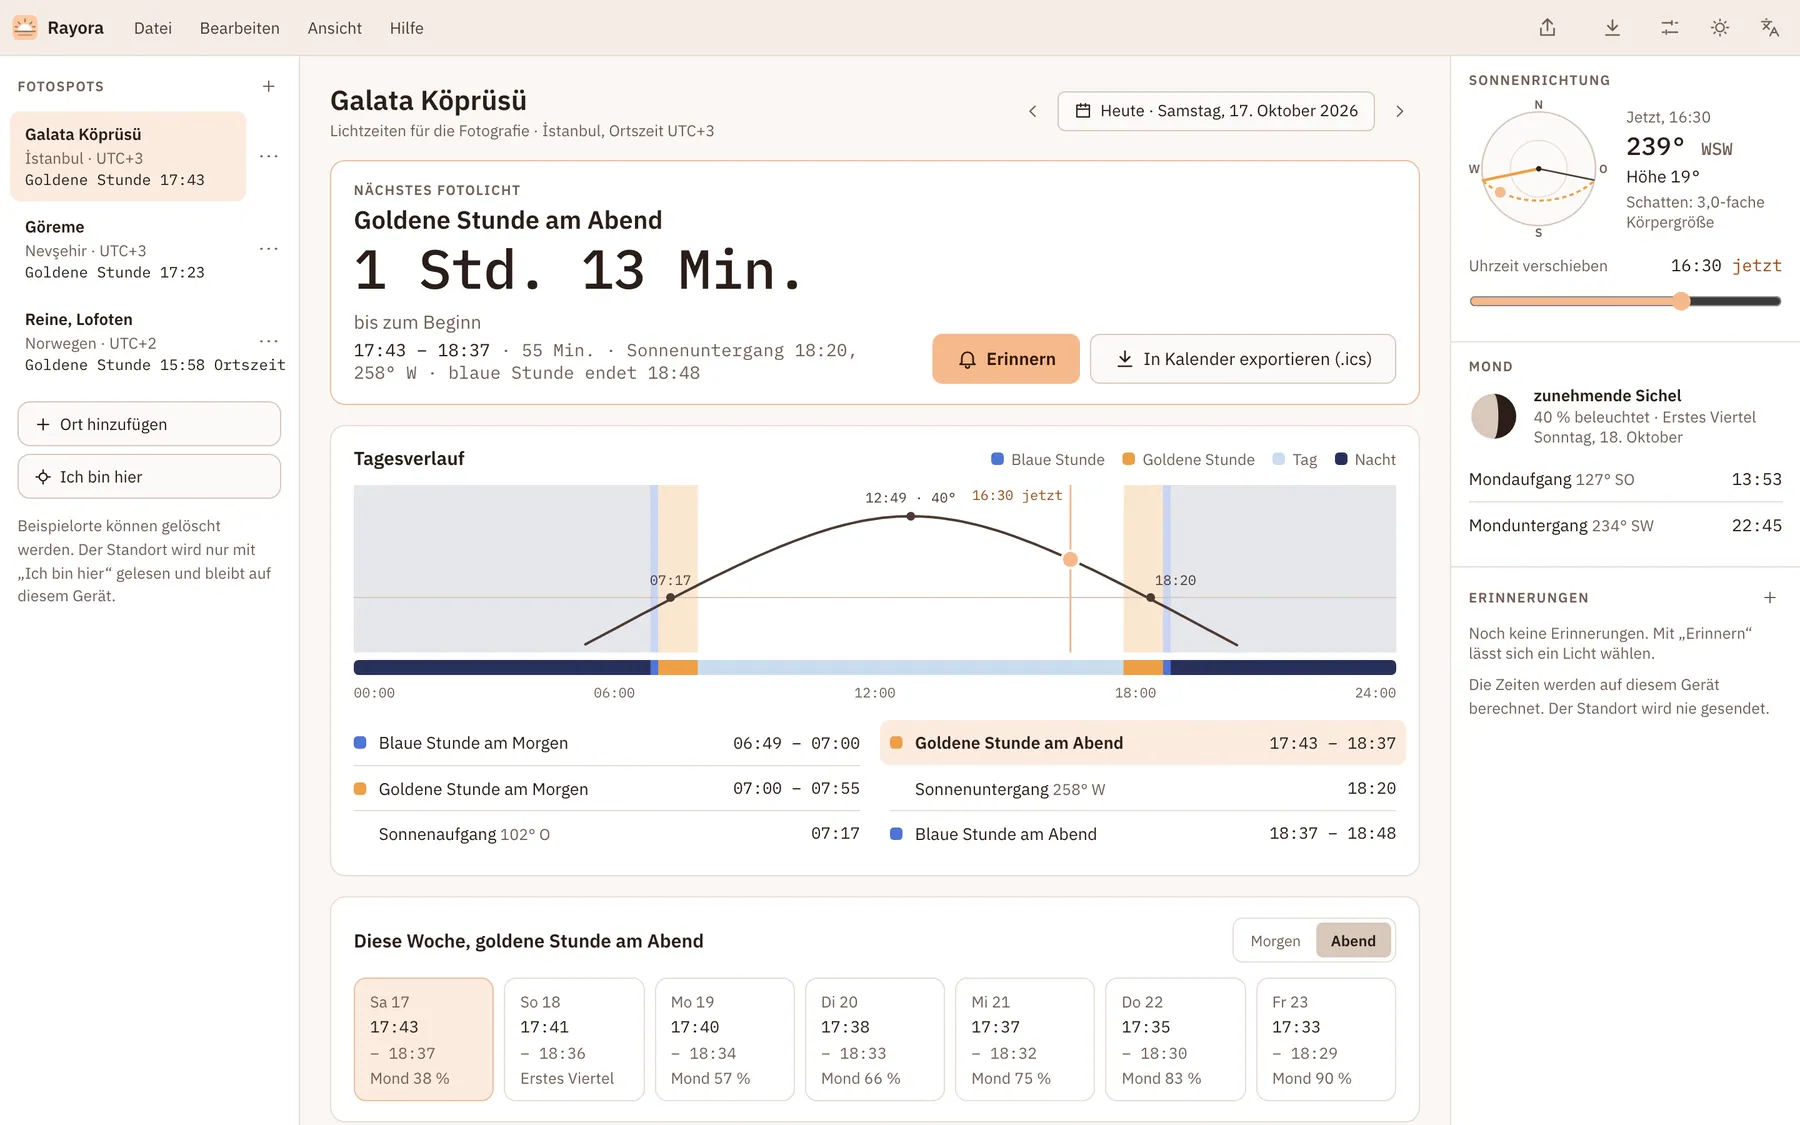Select the Göreme photo spot
This screenshot has height=1125, width=1800.
(128, 249)
